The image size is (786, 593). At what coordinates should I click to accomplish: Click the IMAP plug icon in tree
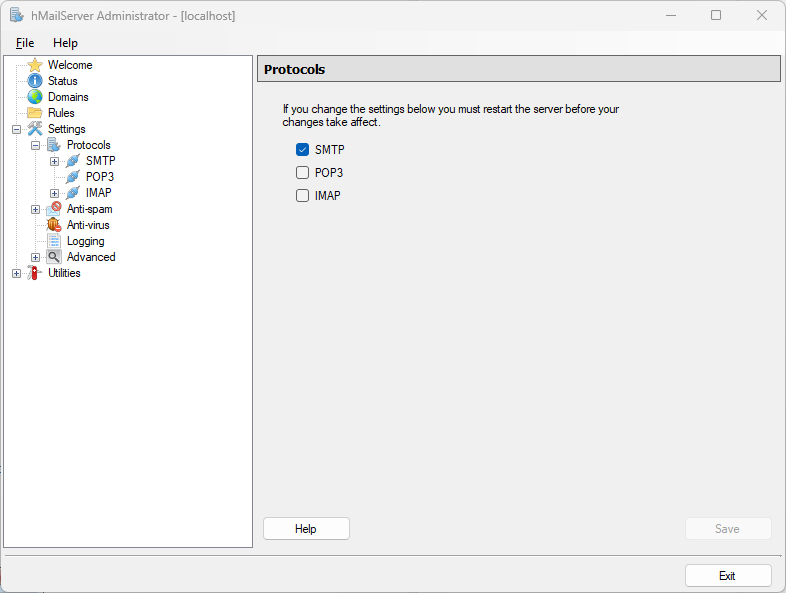point(73,193)
